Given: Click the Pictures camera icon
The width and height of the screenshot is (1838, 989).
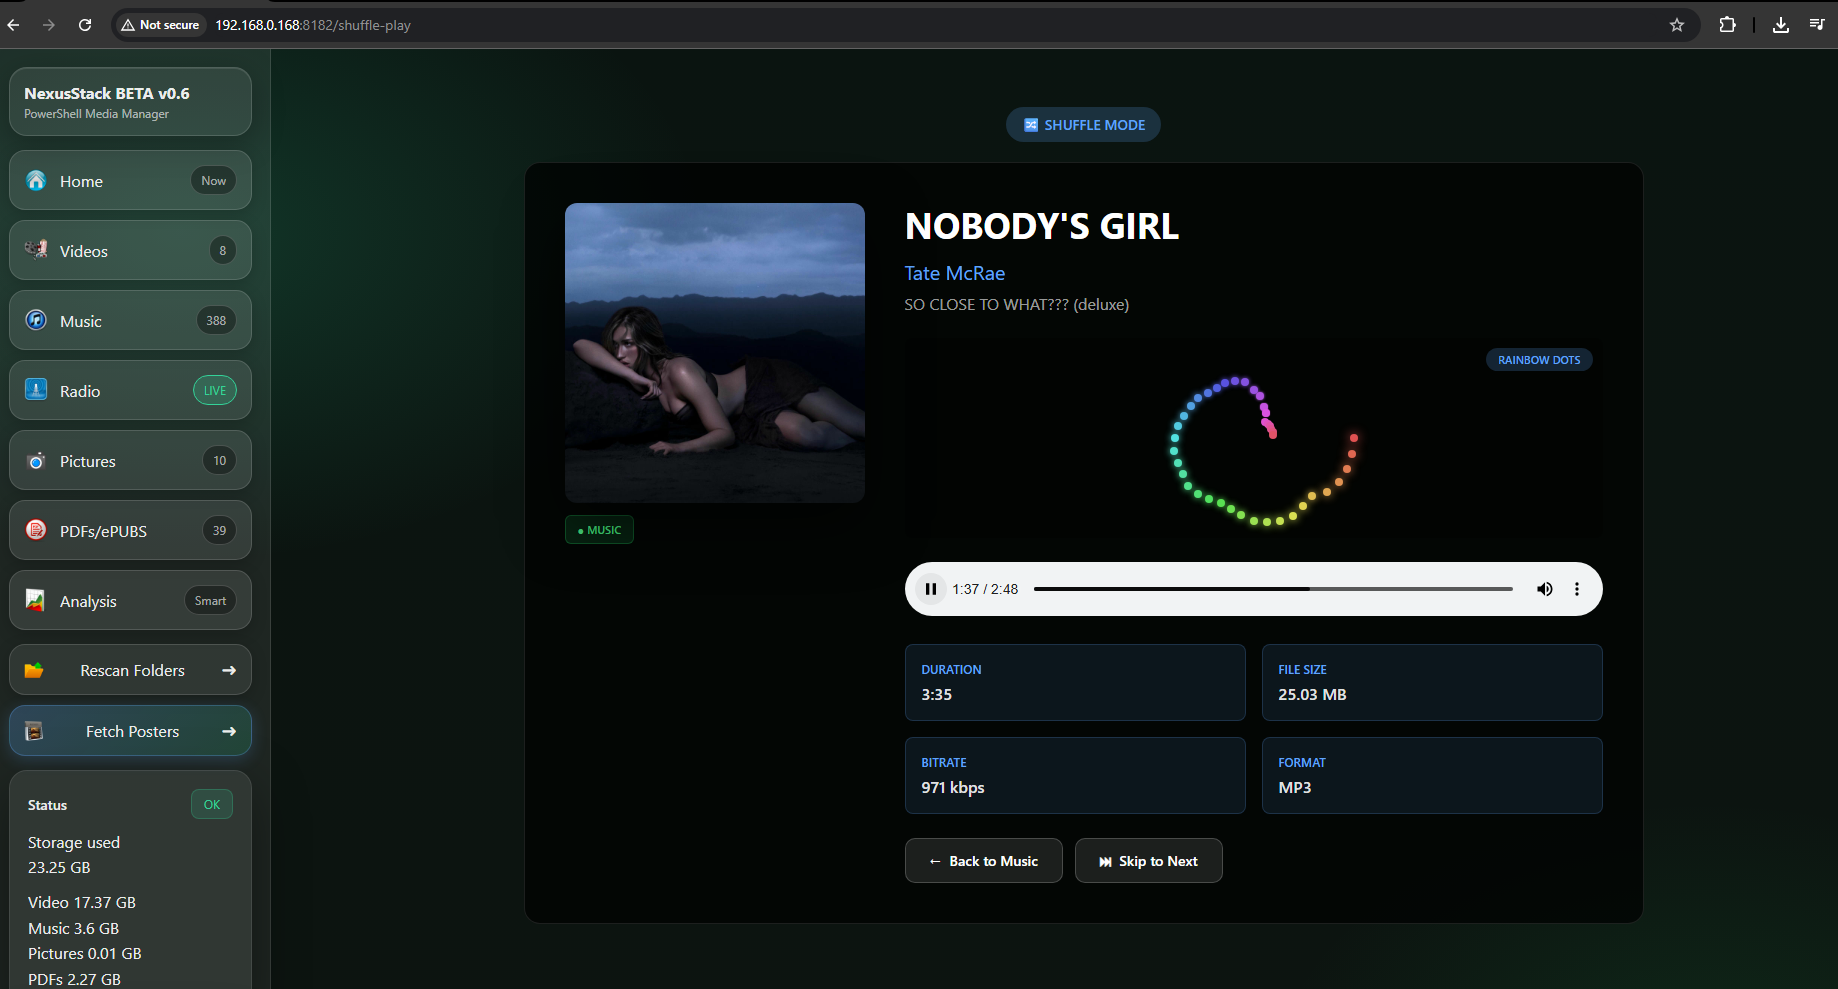Looking at the screenshot, I should [37, 461].
